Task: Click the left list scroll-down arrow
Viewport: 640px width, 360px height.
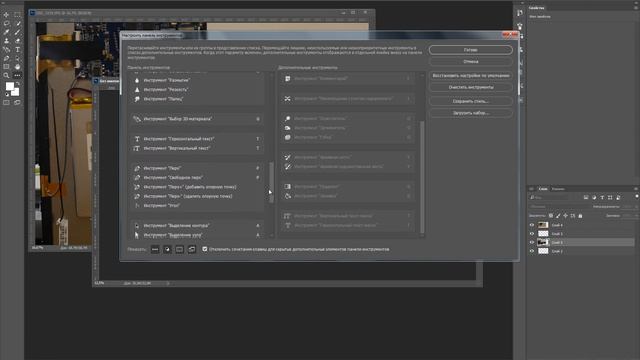Action: point(271,236)
